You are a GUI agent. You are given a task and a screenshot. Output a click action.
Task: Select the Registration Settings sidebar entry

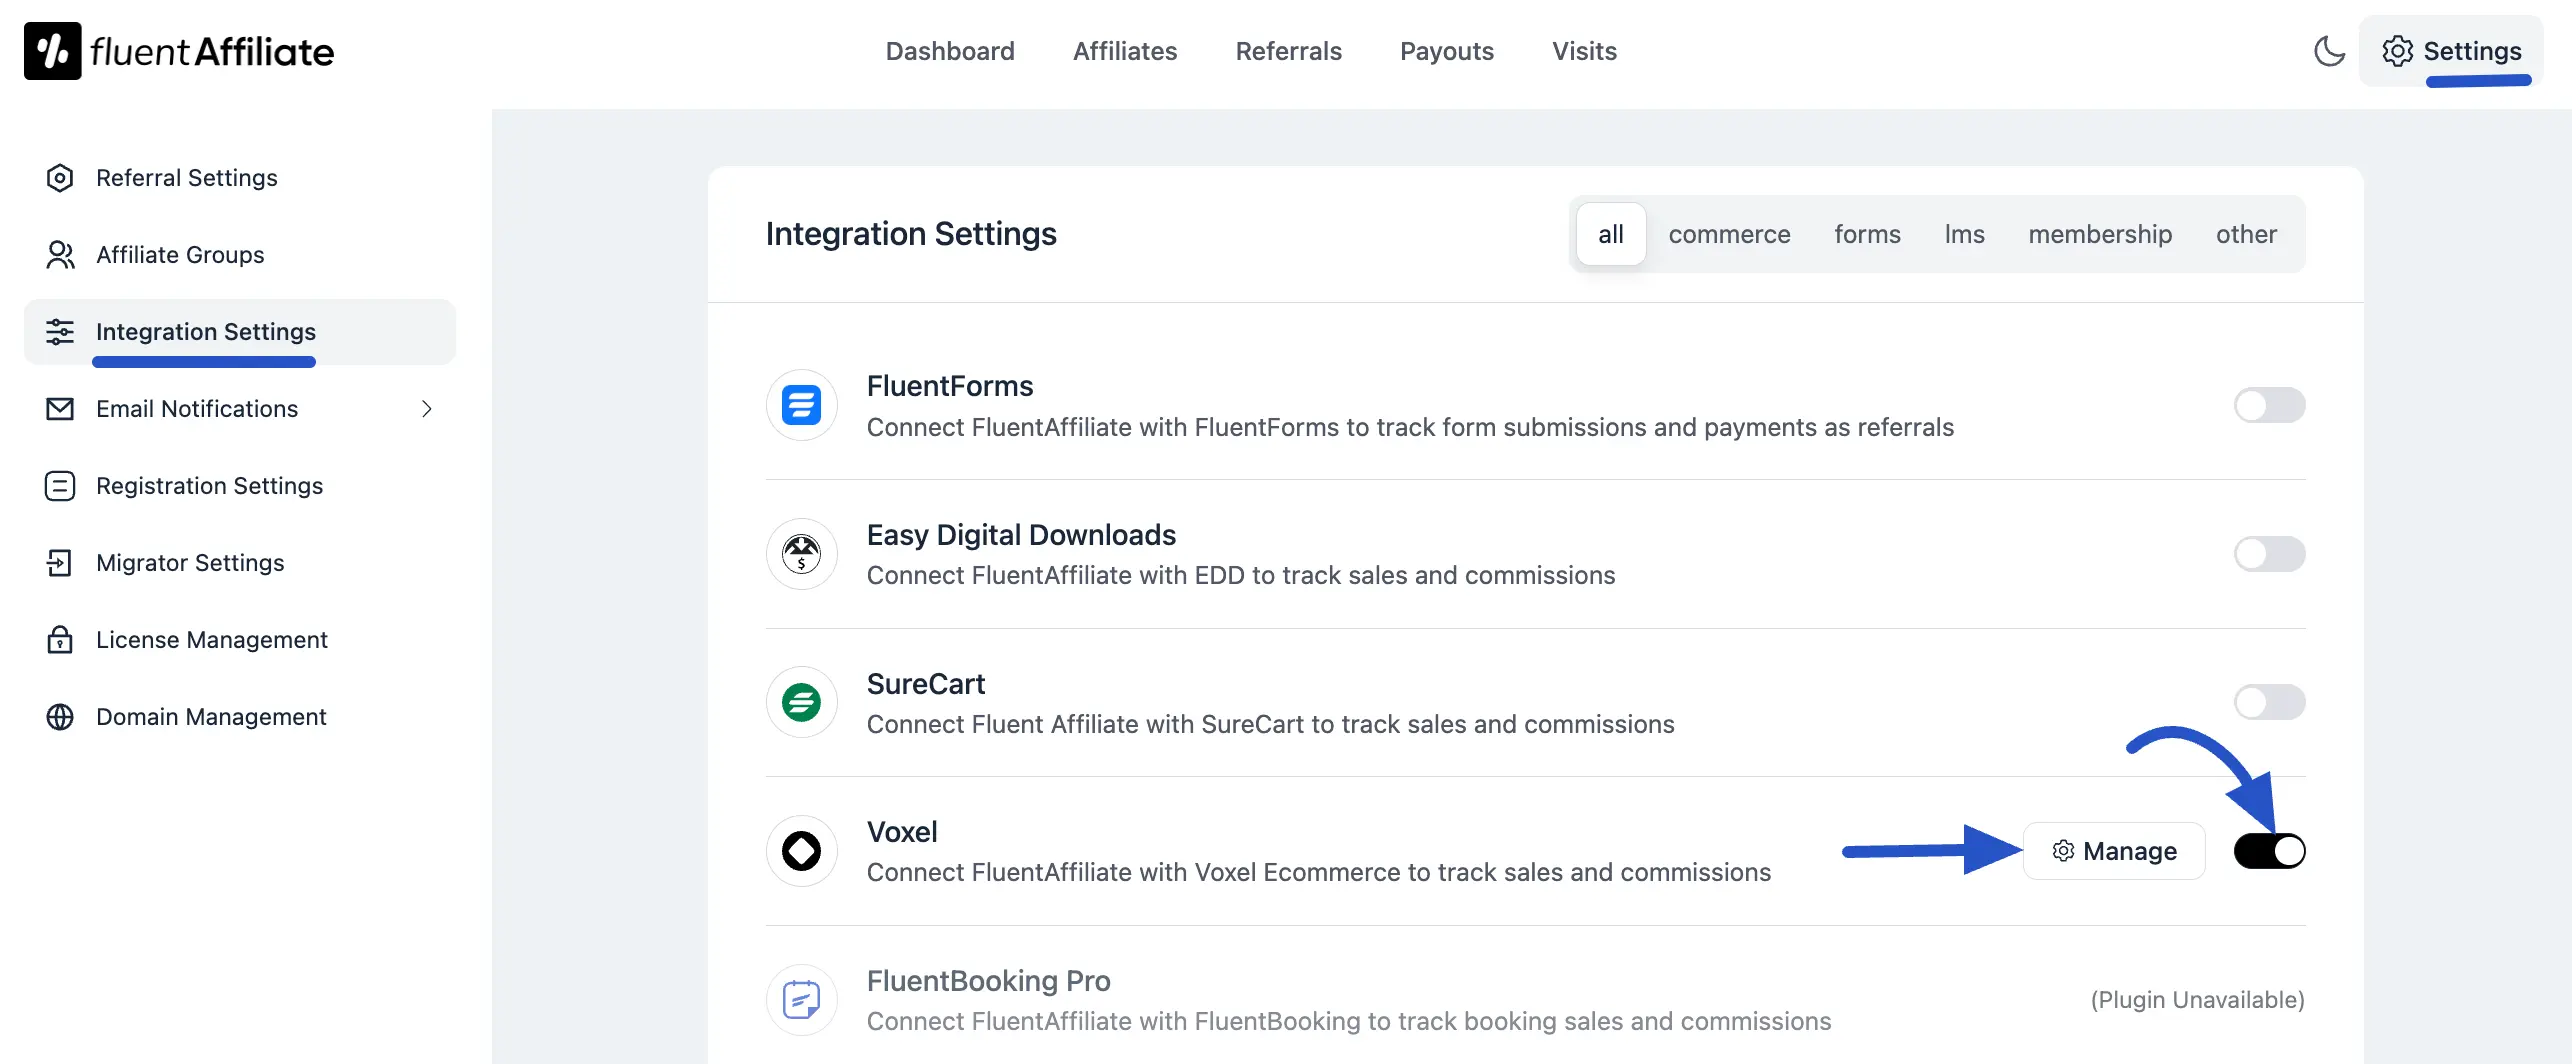[x=208, y=485]
